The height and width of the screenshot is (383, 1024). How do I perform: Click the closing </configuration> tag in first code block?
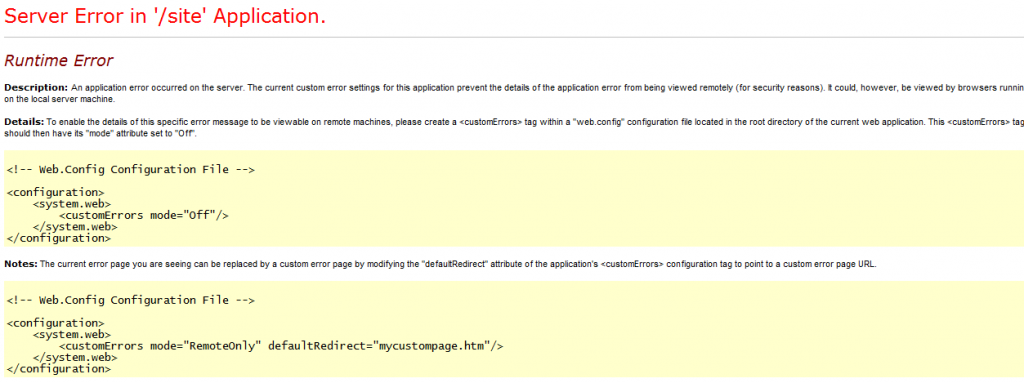pyautogui.click(x=59, y=239)
